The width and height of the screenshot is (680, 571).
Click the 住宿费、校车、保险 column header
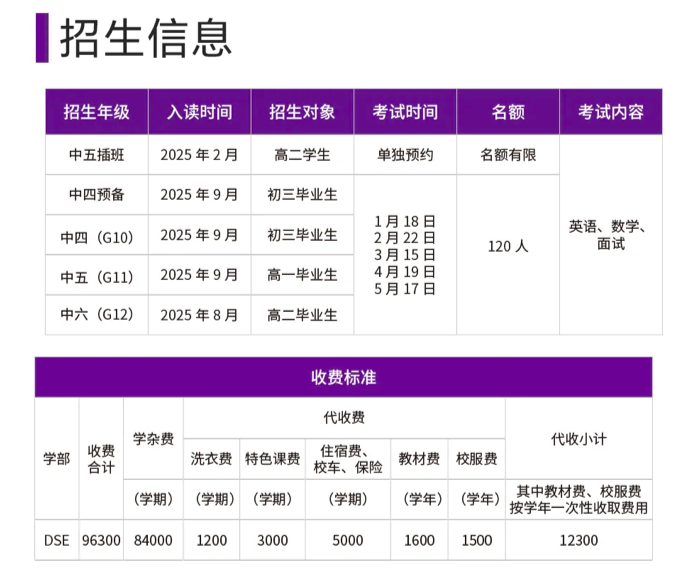point(348,459)
